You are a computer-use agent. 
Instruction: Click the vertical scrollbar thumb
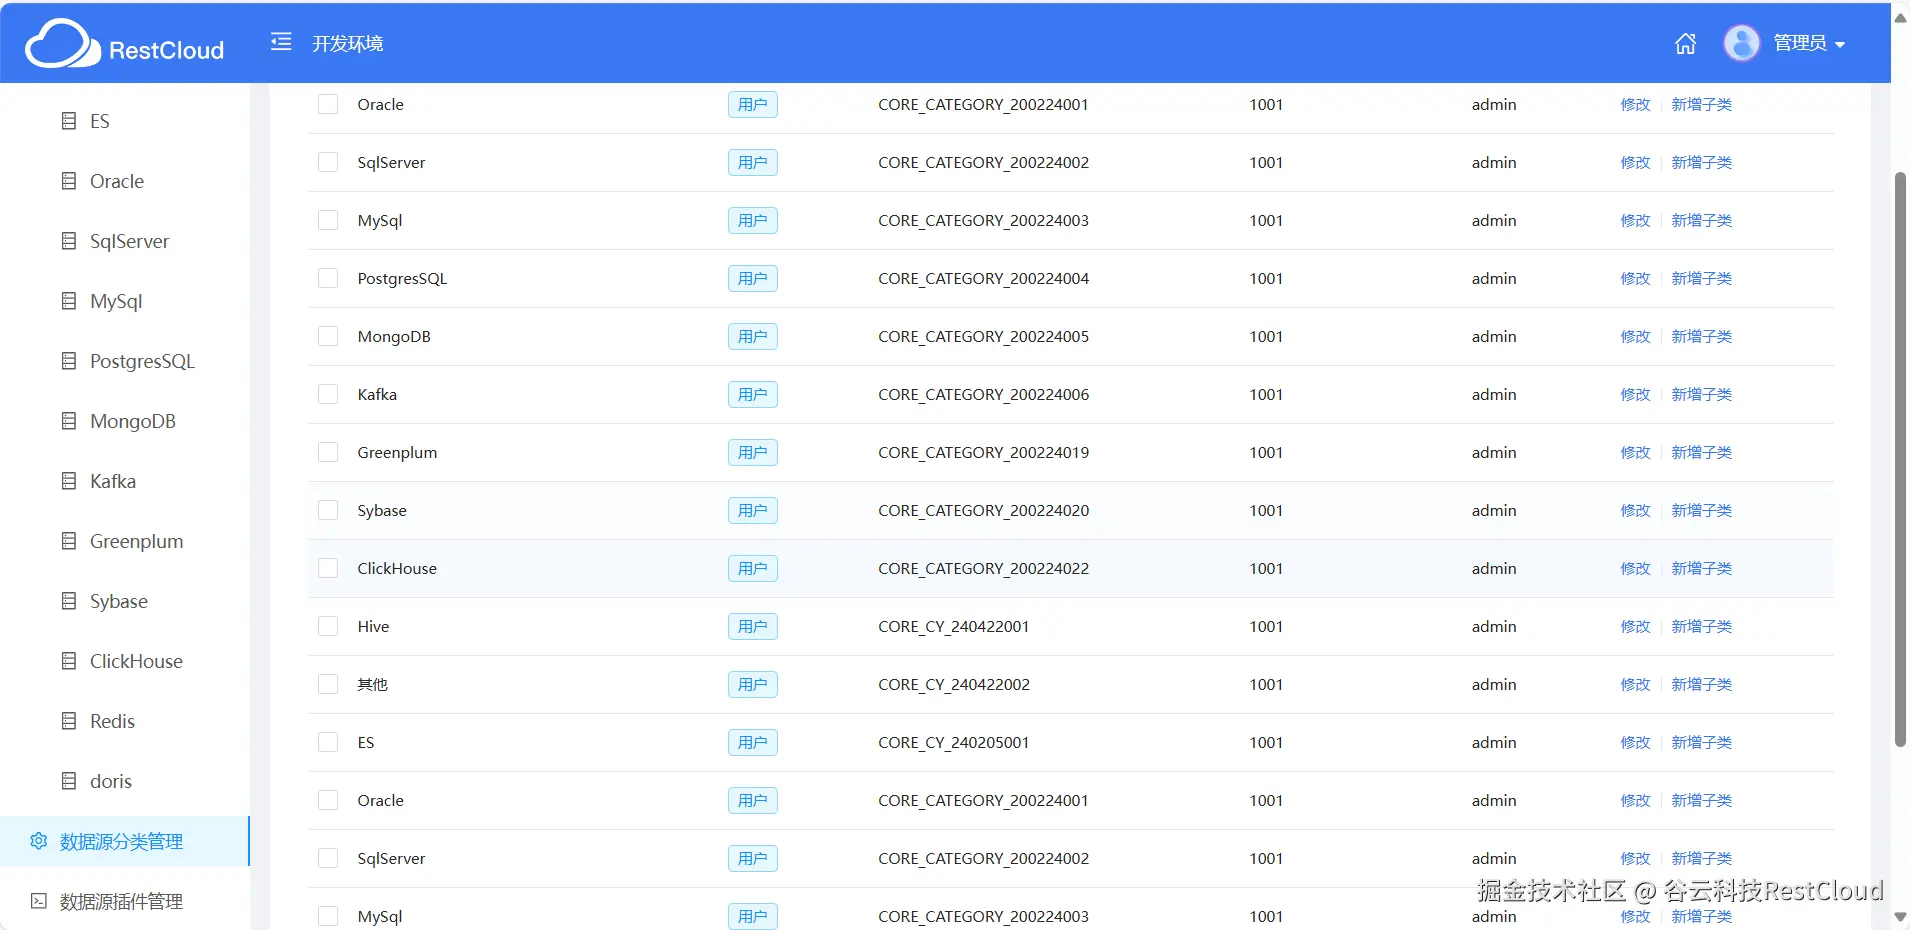pos(1900,460)
